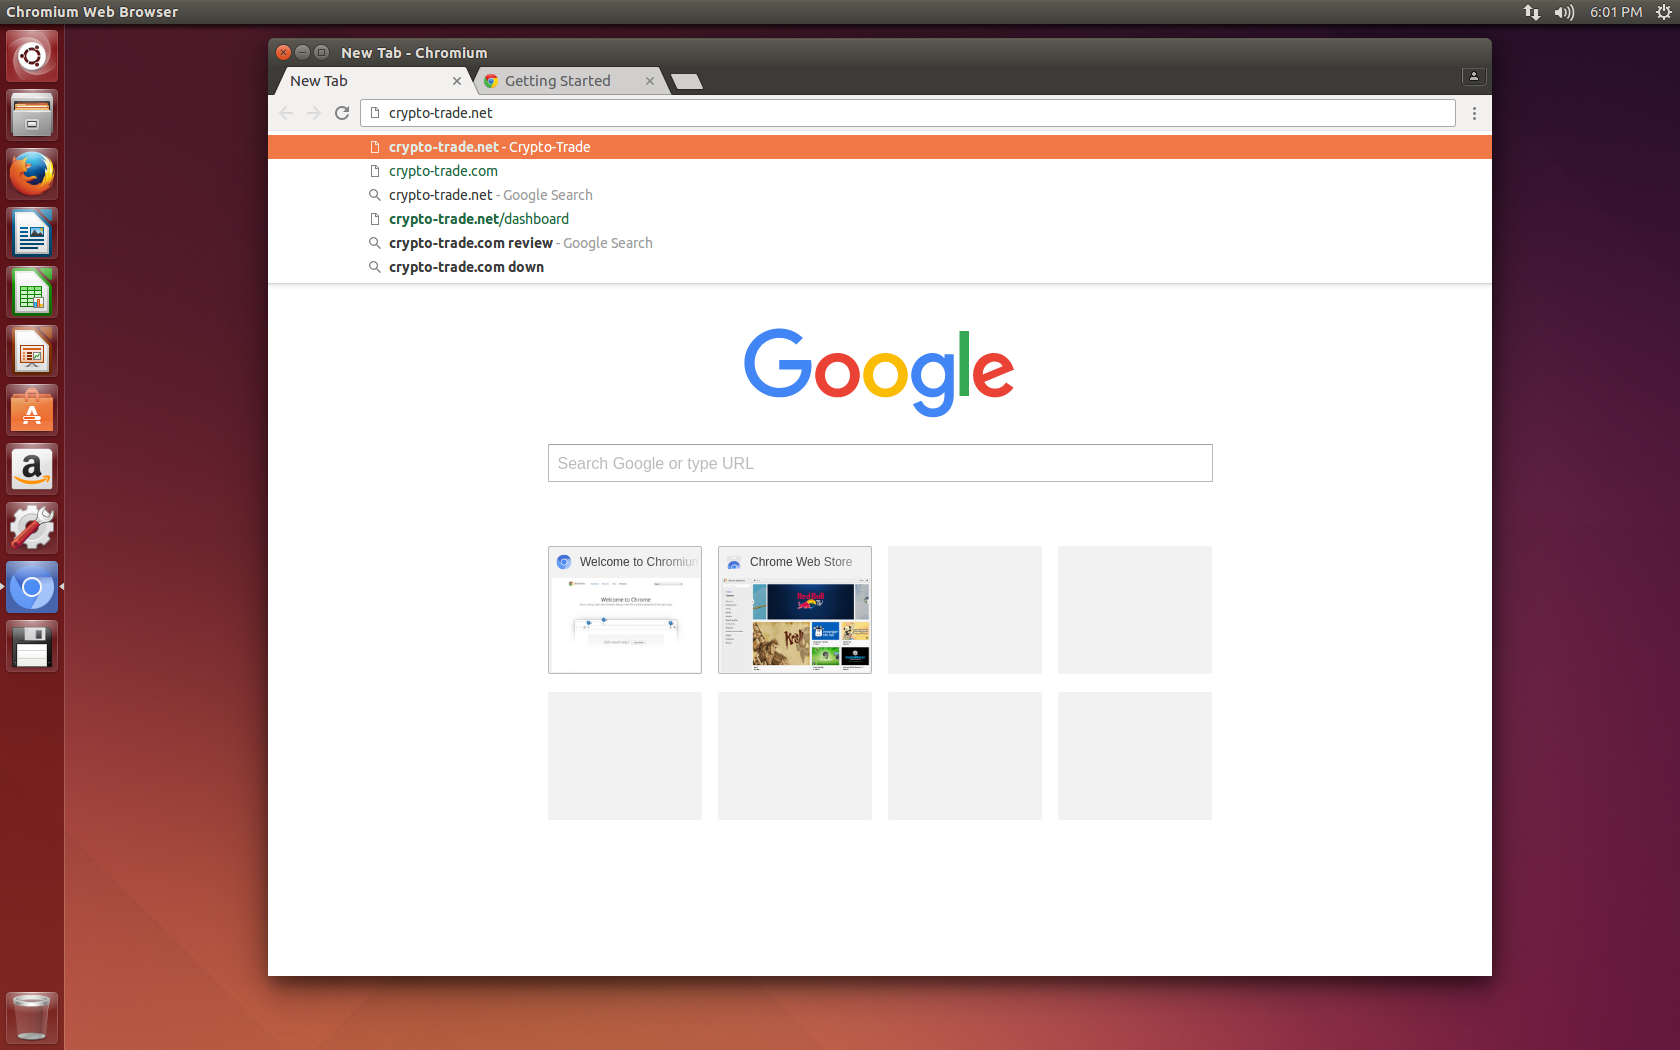Open Ubuntu Software Center from the launcher

tap(32, 410)
